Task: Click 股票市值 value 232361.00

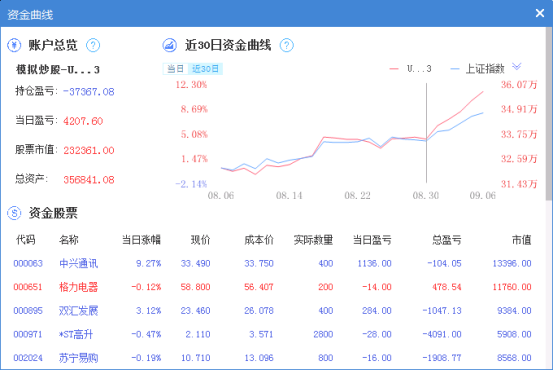Action: coord(89,151)
